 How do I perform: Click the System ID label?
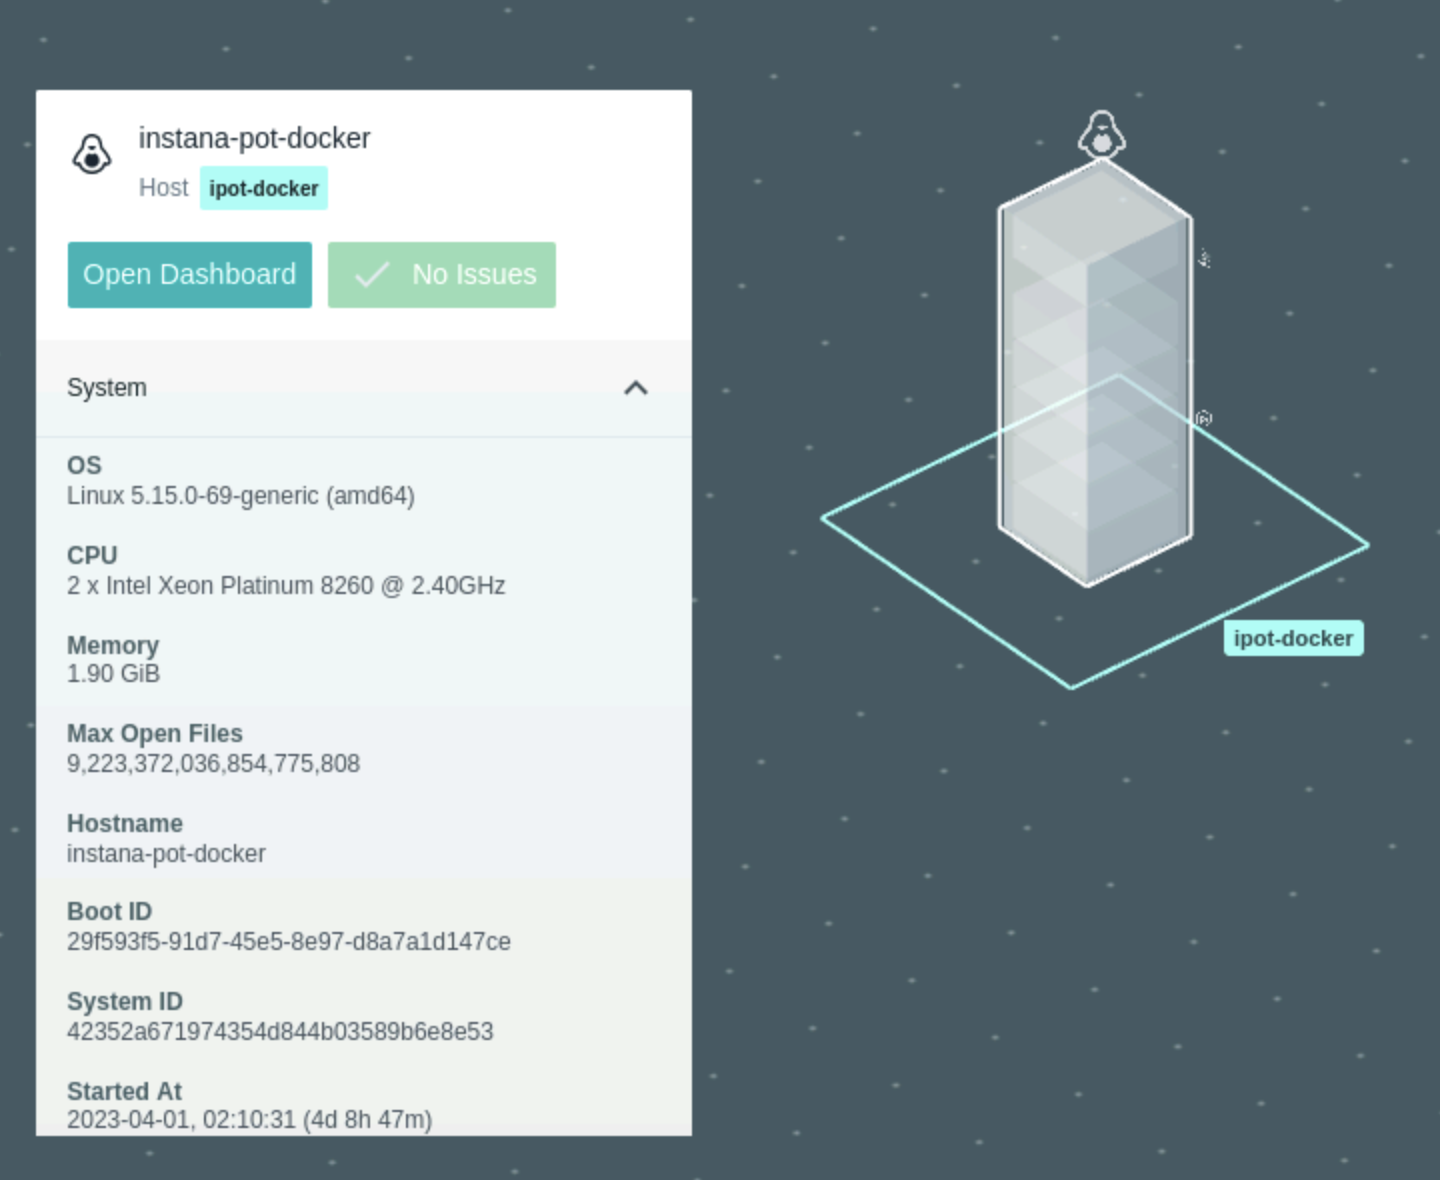coord(125,1001)
